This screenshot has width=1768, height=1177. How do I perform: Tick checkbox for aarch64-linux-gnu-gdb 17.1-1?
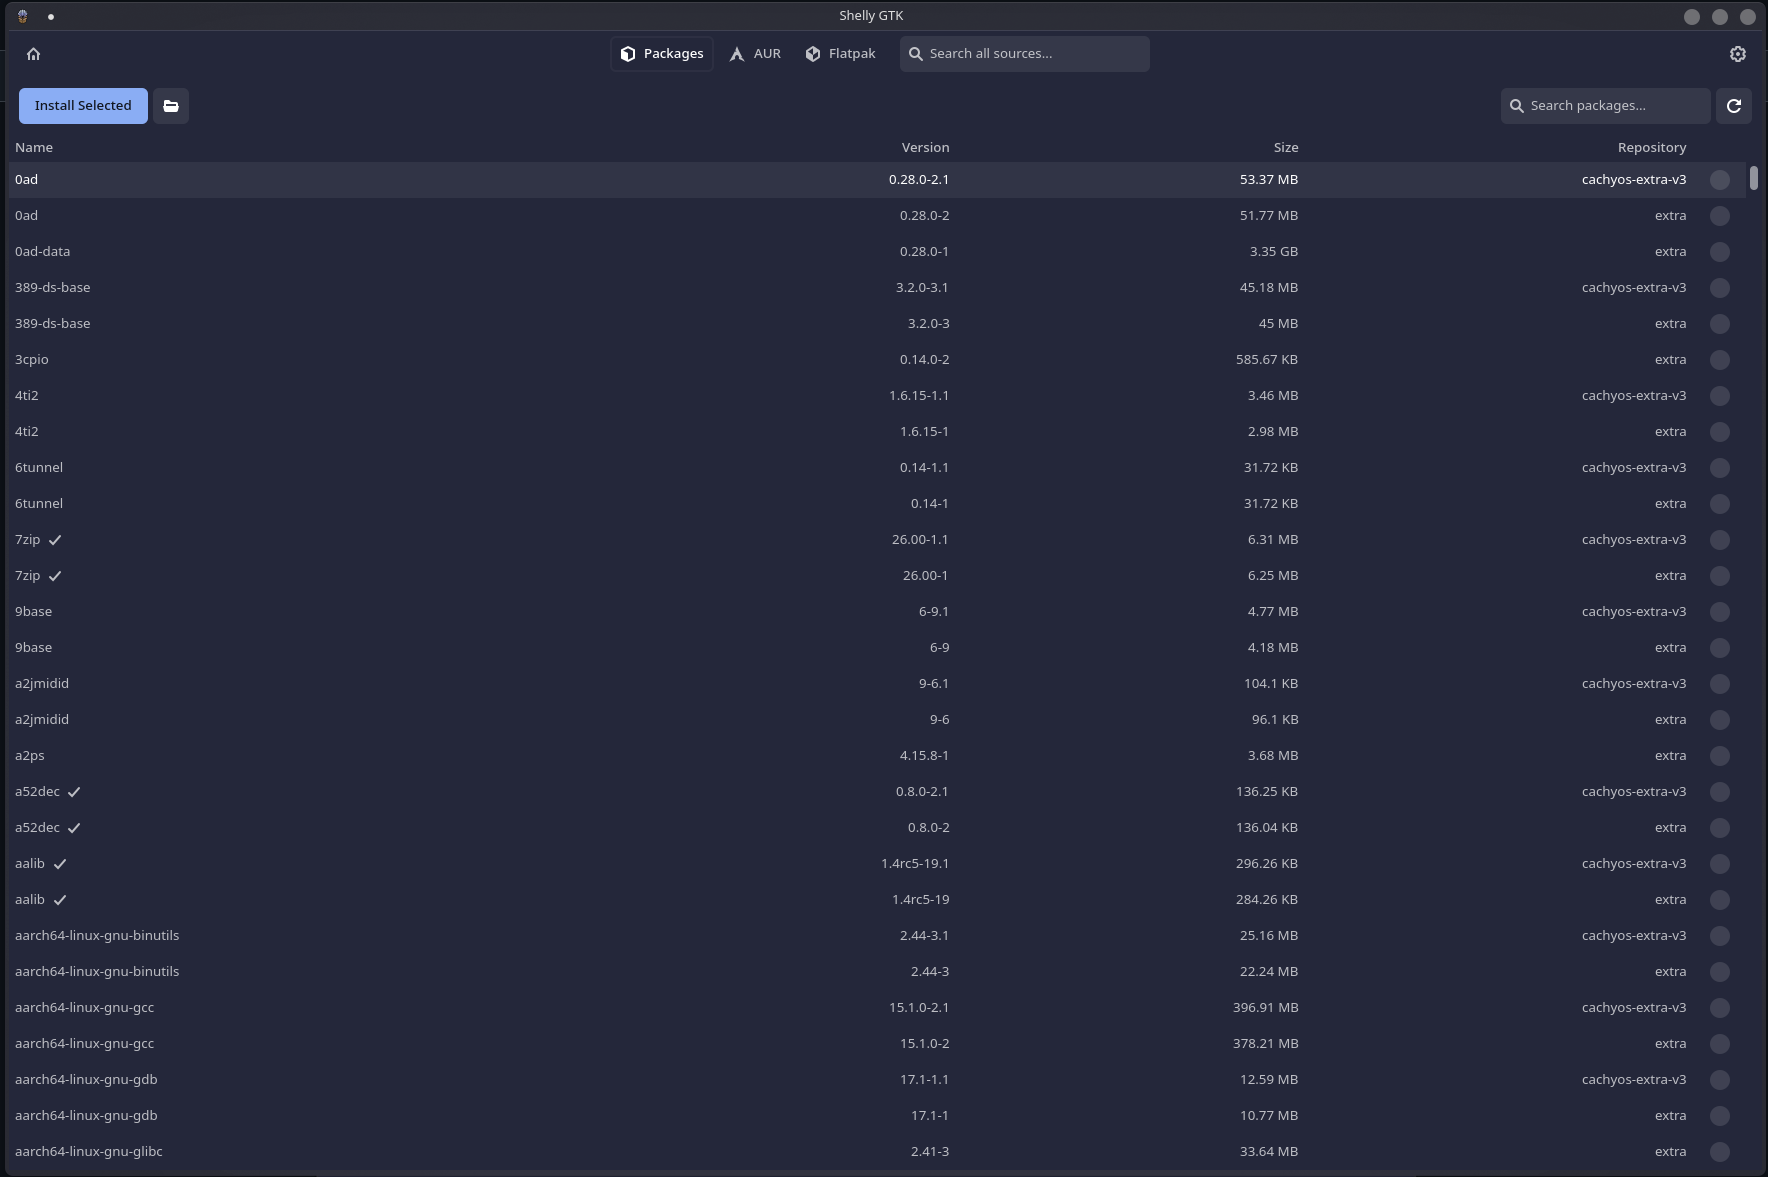(1720, 1116)
